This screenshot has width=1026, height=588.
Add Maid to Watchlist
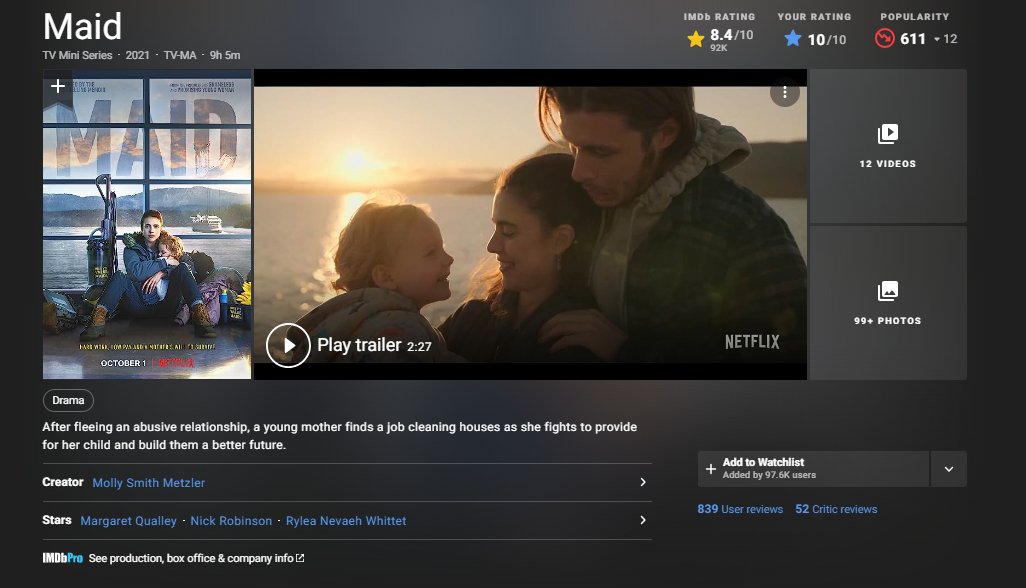point(813,469)
